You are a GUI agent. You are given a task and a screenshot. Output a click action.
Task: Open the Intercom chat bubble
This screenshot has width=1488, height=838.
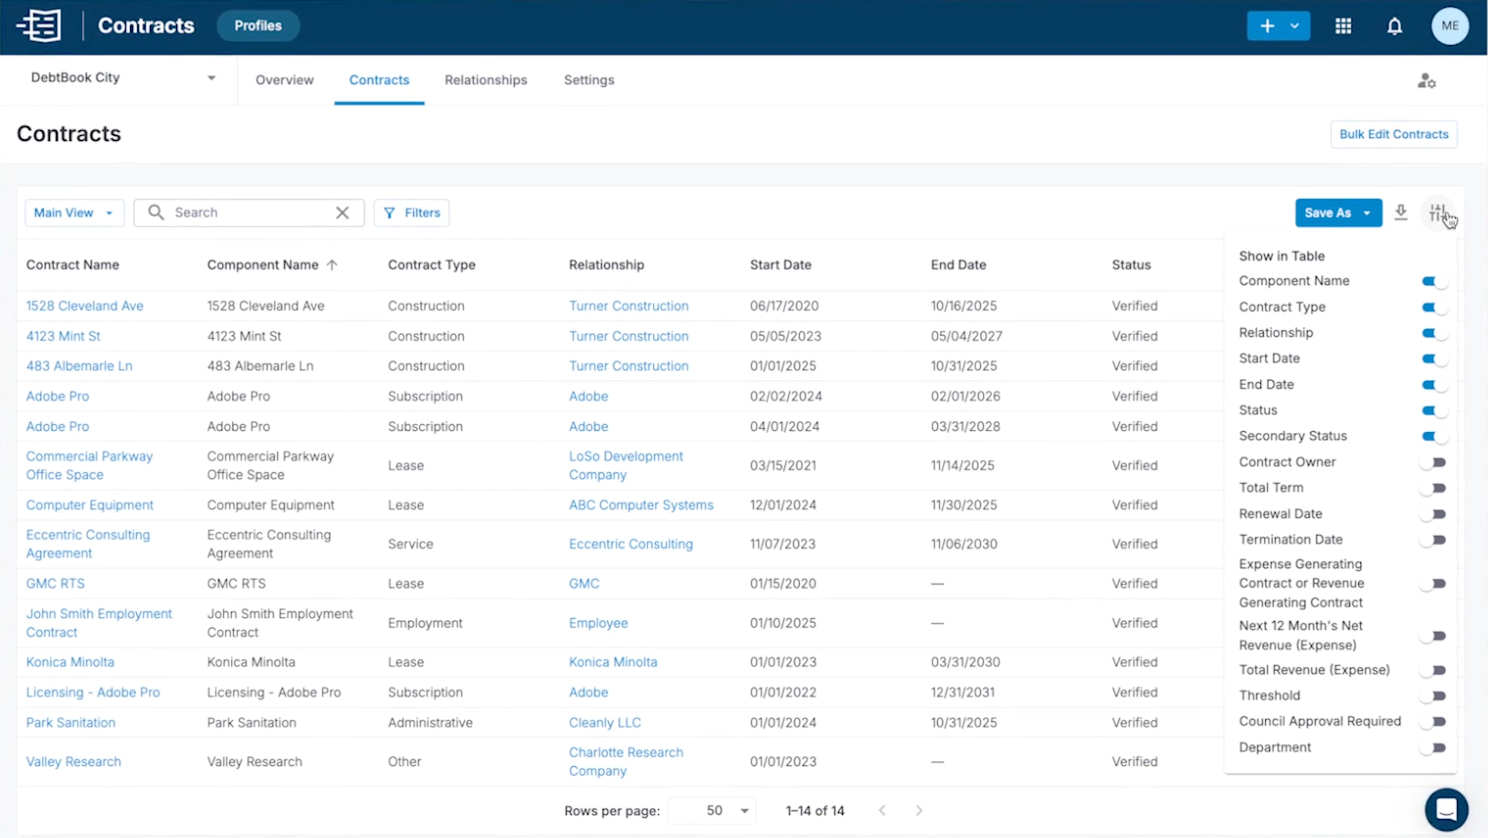coord(1446,809)
